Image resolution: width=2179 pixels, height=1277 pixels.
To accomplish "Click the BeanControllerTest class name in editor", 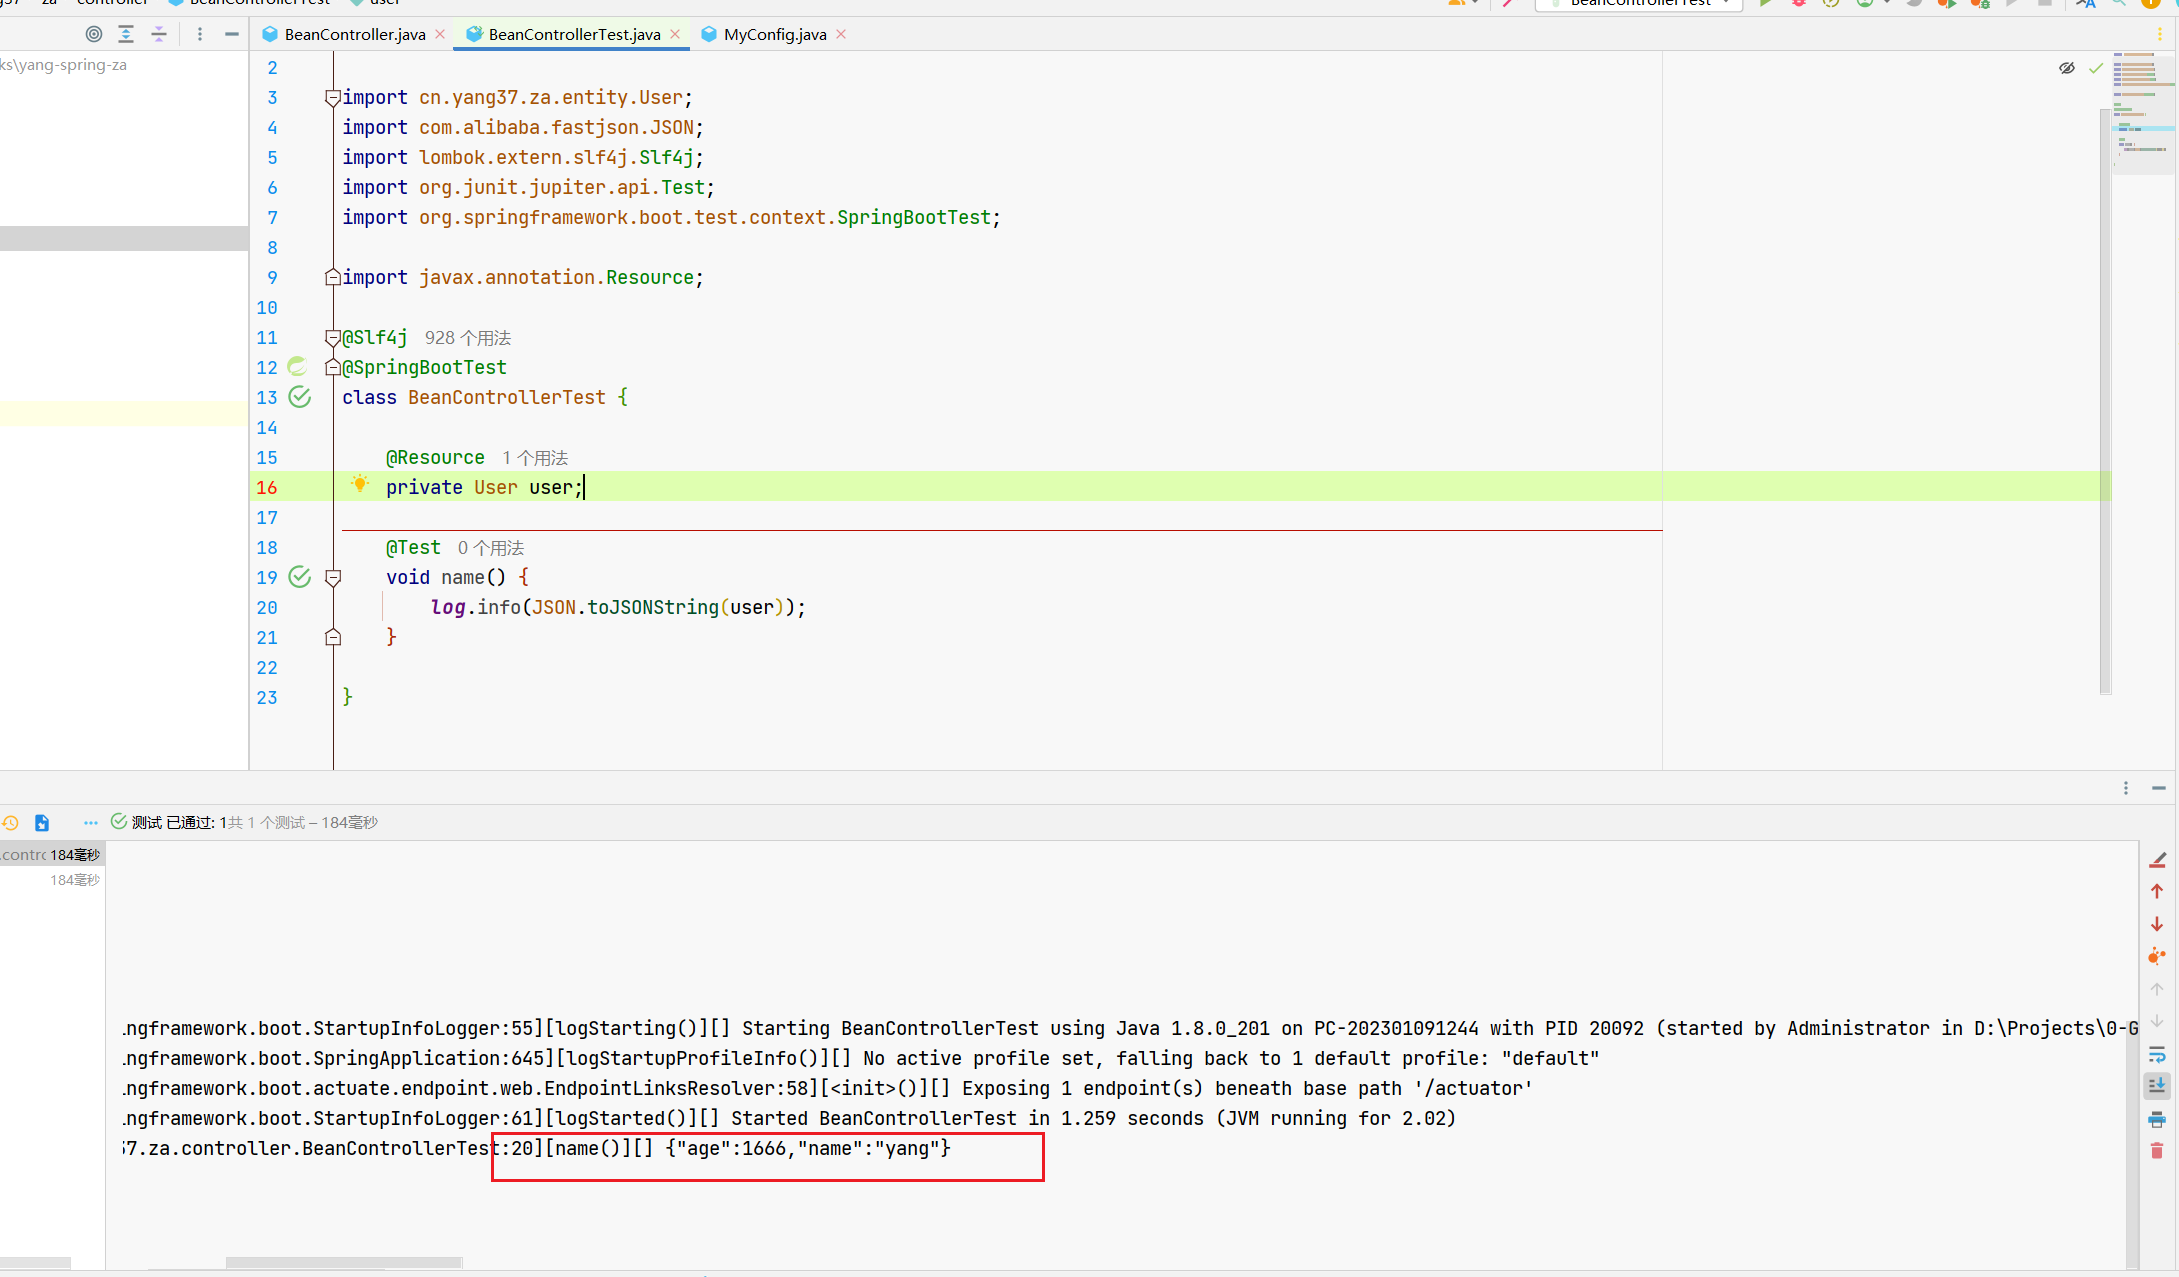I will [x=507, y=397].
